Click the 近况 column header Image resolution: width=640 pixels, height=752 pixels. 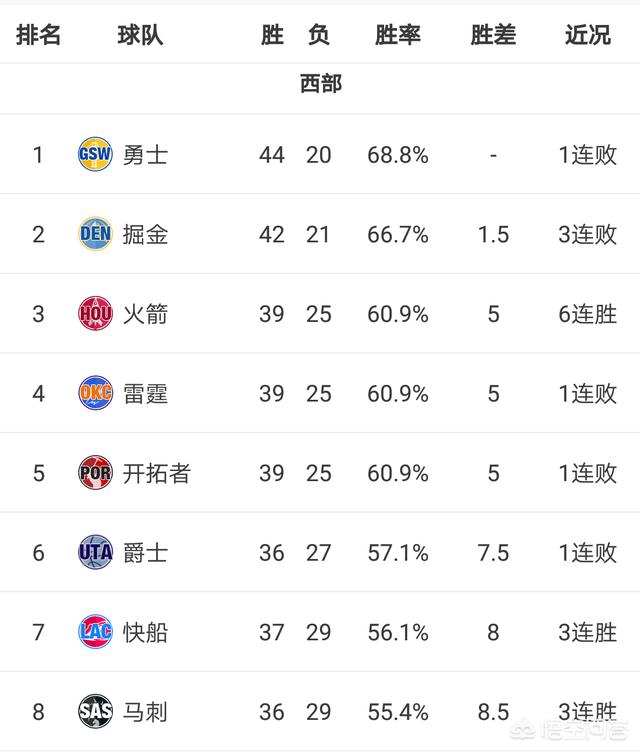588,35
